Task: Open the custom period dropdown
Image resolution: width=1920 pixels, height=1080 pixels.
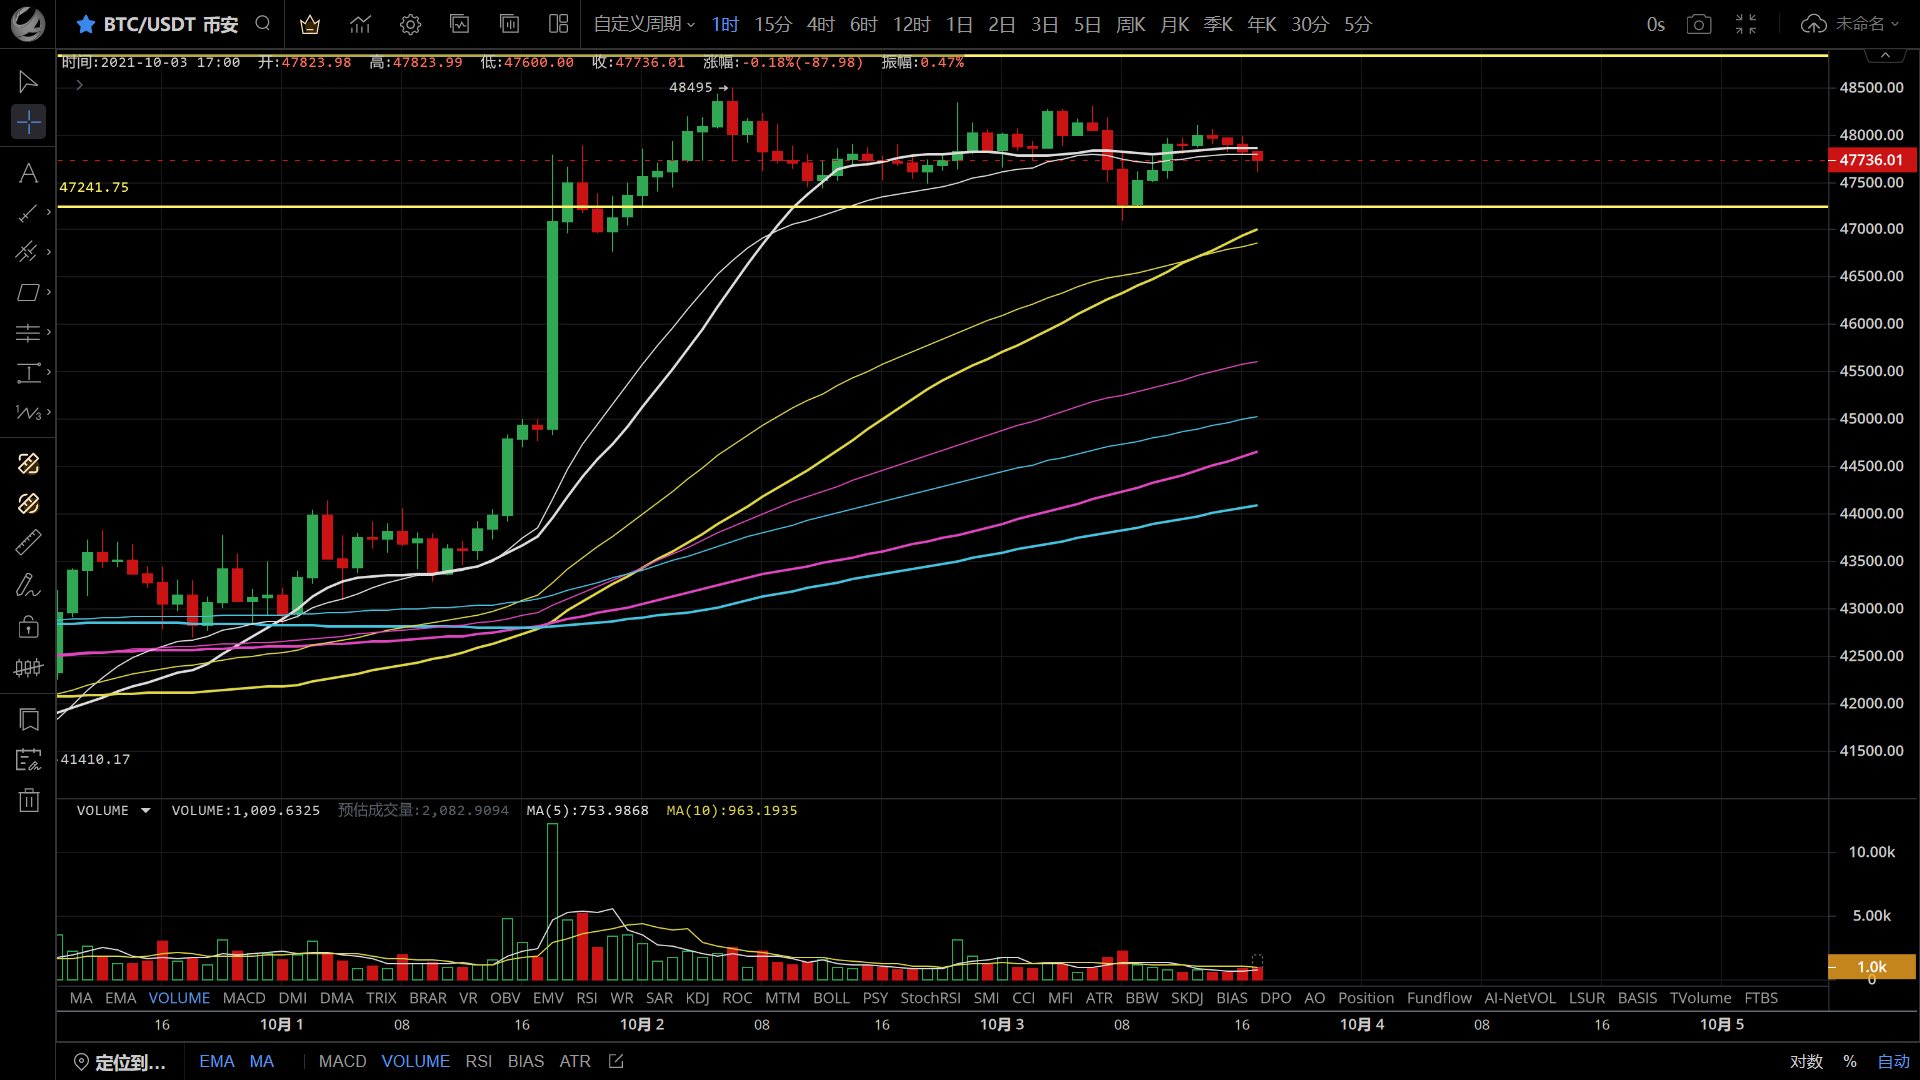Action: (x=643, y=24)
